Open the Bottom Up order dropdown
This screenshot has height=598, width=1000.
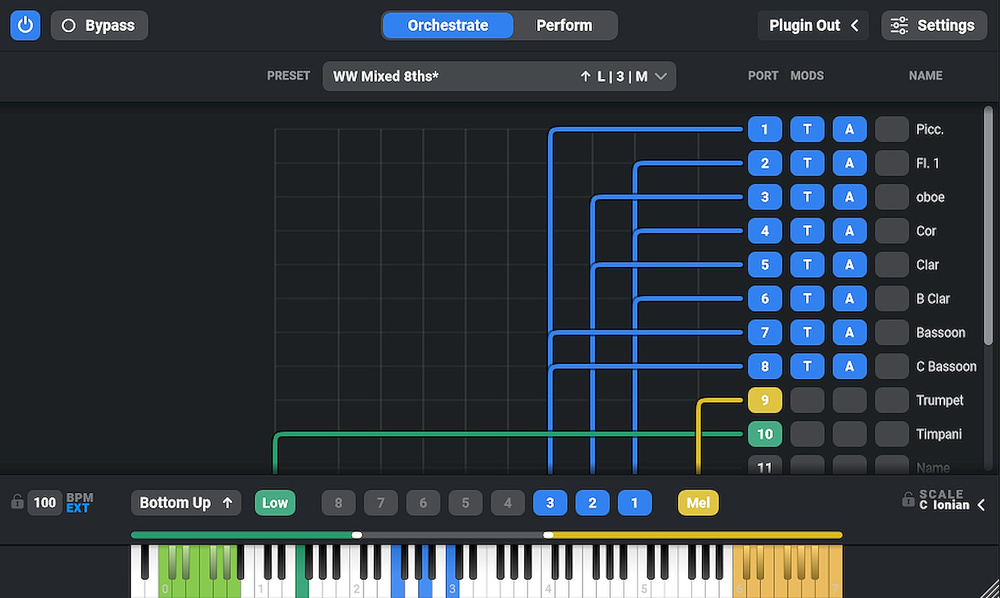click(186, 503)
